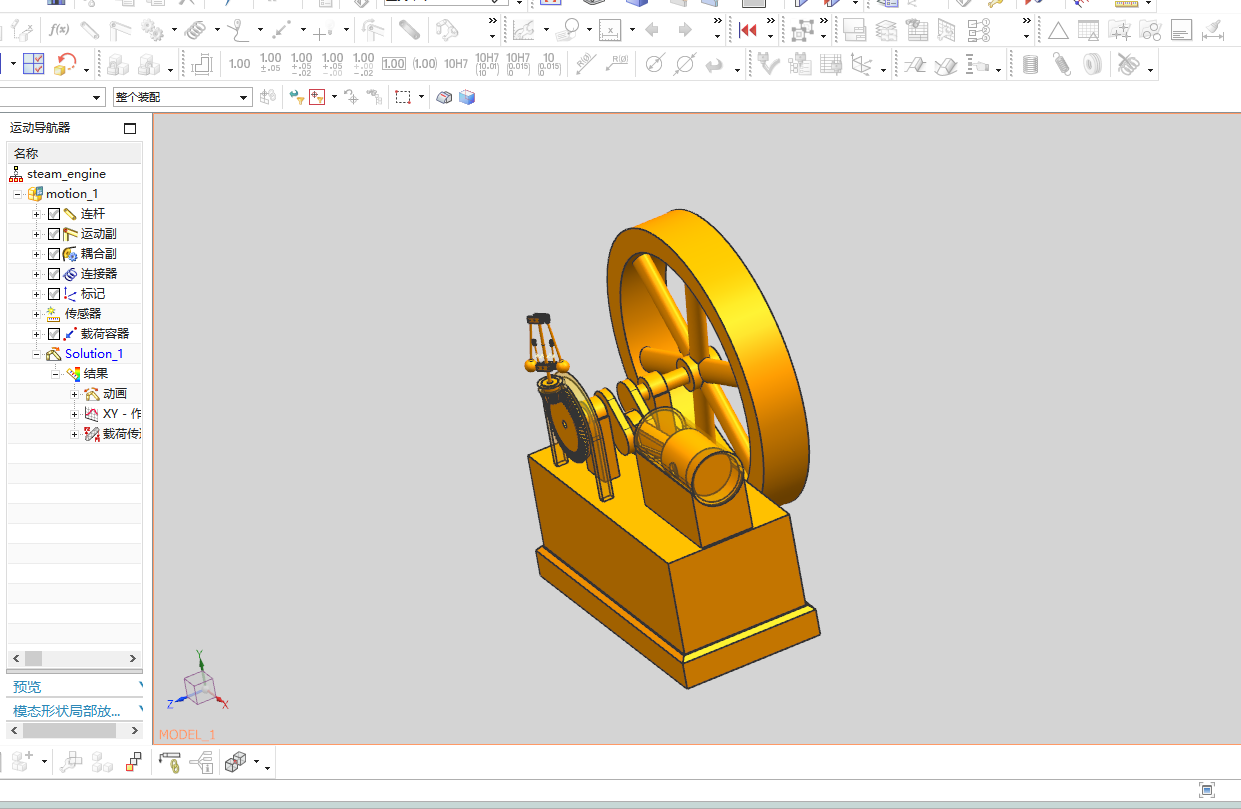
Task: Click the red assembly constraint icon
Action: (x=133, y=763)
